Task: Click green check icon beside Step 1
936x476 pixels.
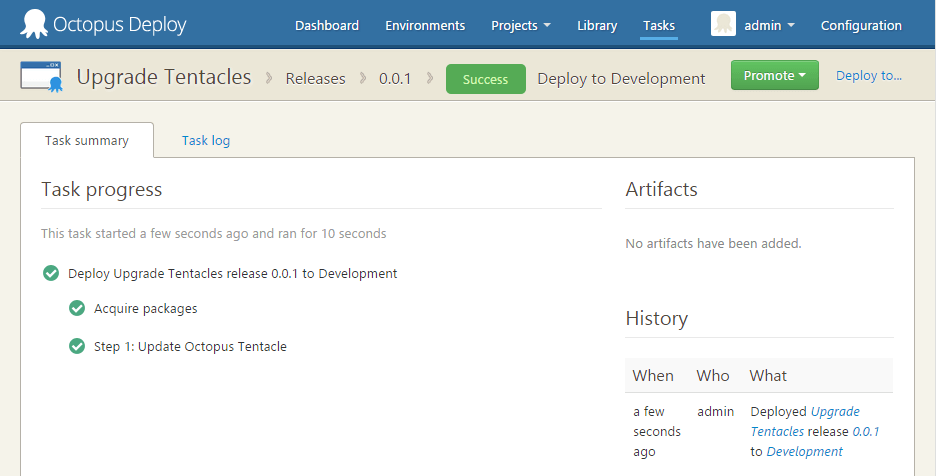Action: coord(77,347)
